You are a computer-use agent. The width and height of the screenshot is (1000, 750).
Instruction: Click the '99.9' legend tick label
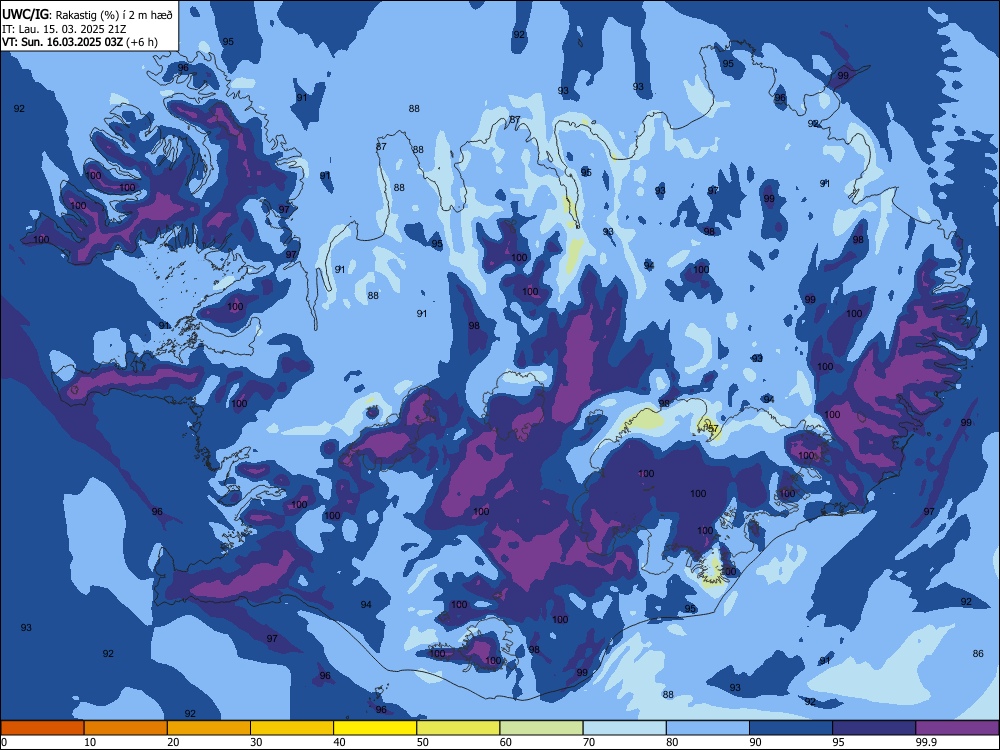(926, 742)
